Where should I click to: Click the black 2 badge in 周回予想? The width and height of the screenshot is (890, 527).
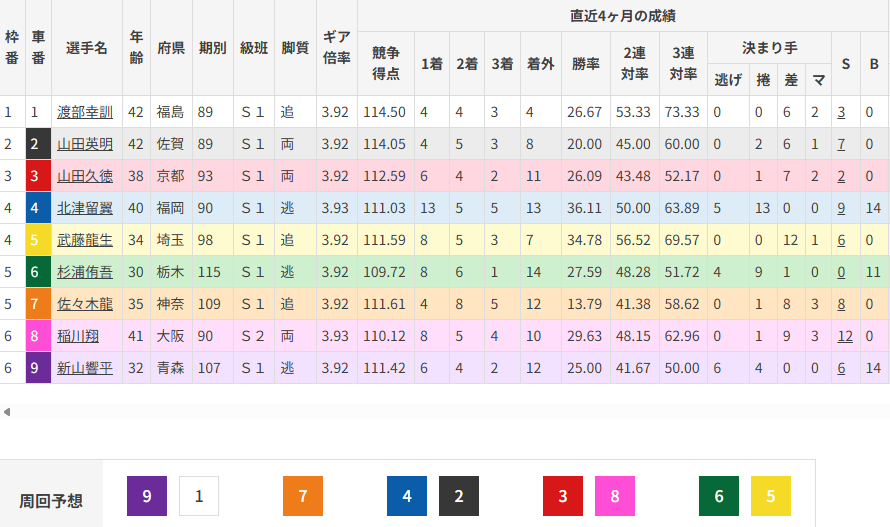coord(459,496)
